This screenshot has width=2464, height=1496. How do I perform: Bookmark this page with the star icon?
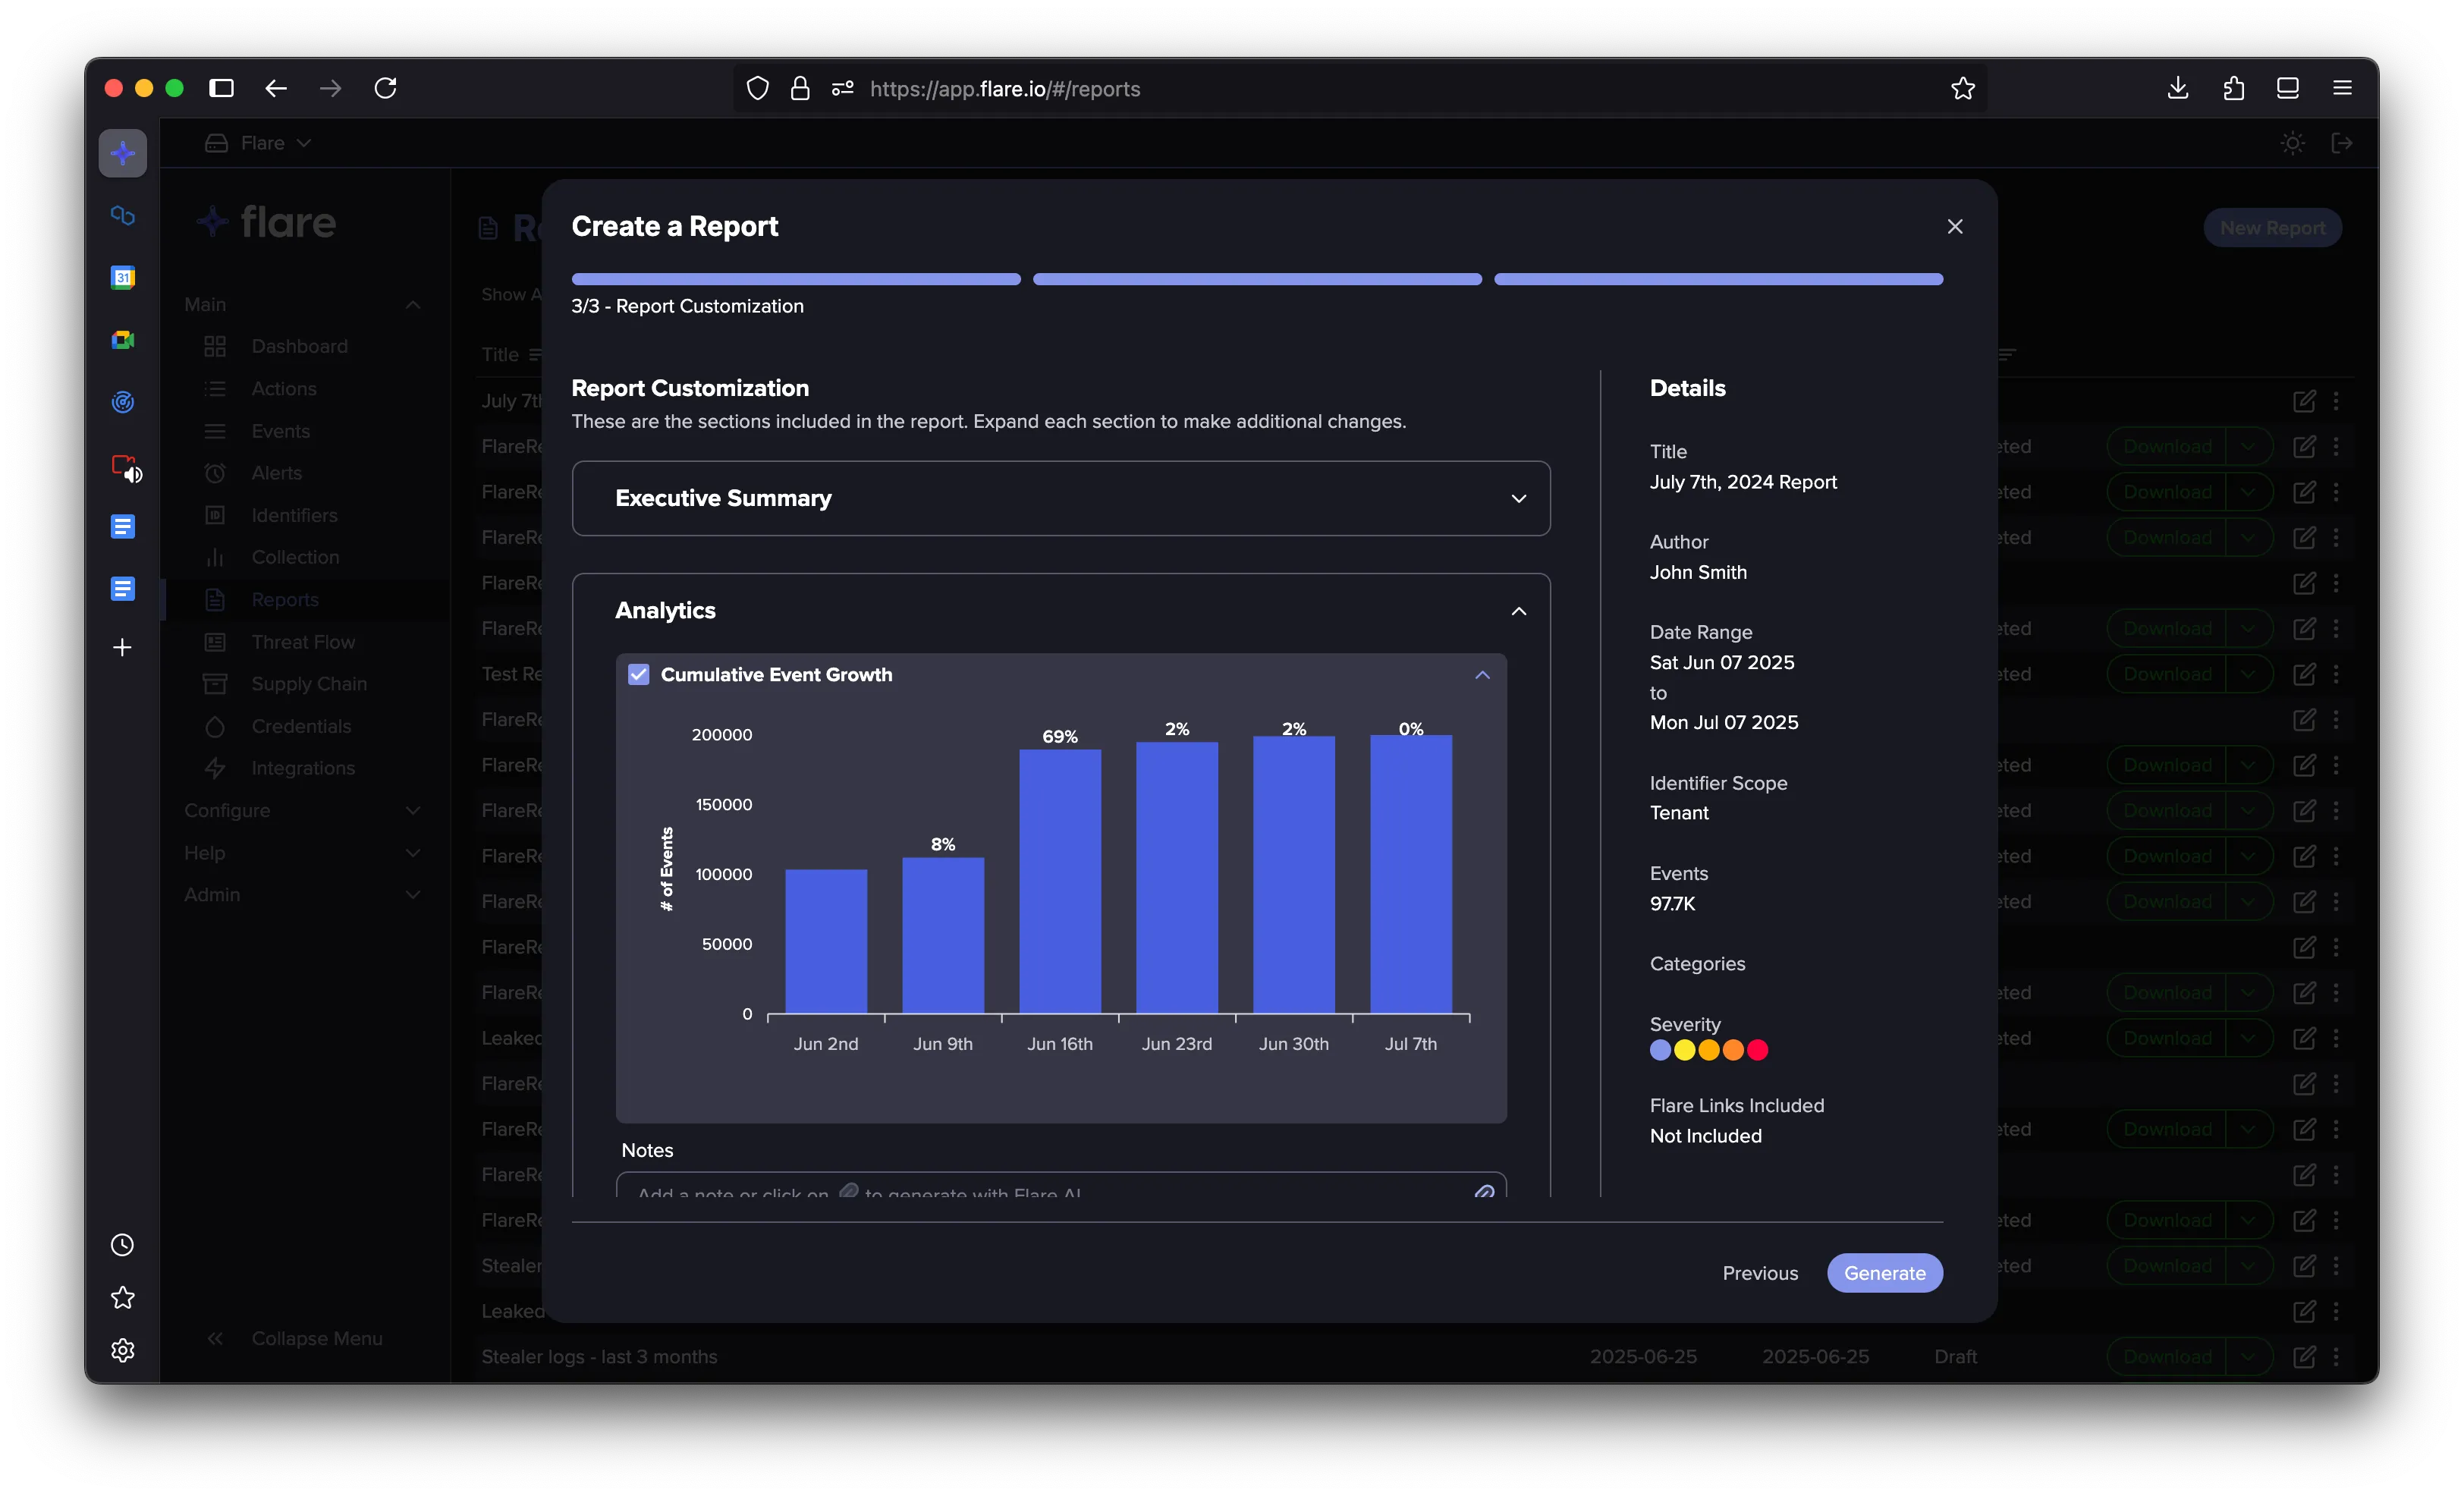1963,89
